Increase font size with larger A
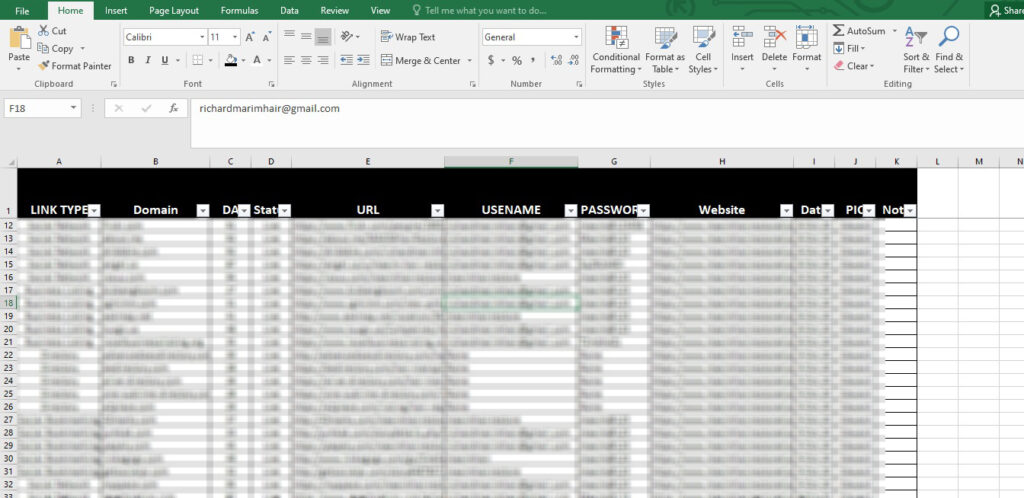1024x498 pixels. [250, 37]
